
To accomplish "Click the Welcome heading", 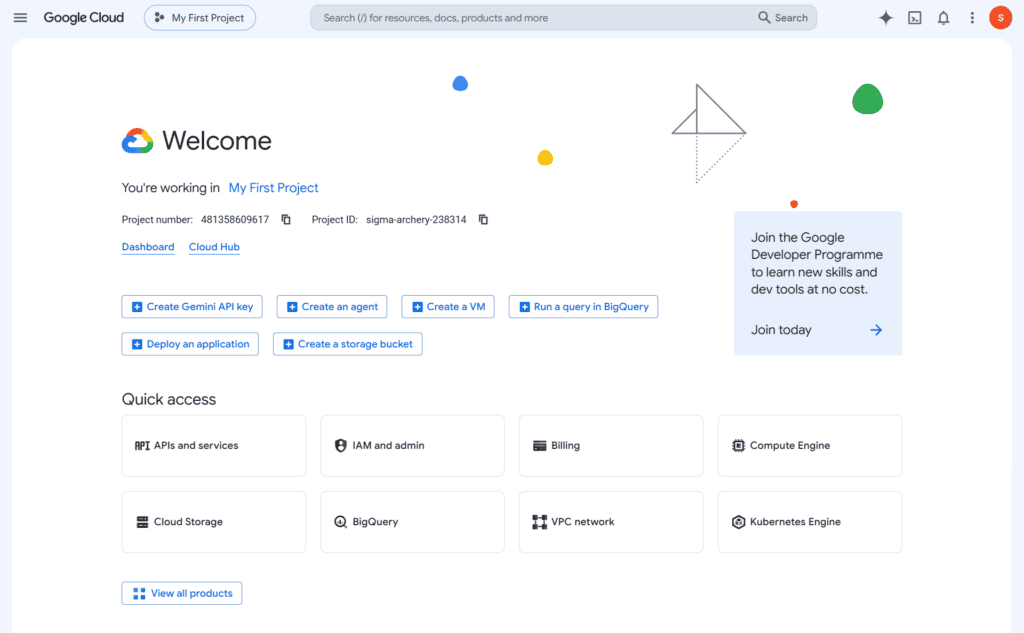I will [217, 140].
